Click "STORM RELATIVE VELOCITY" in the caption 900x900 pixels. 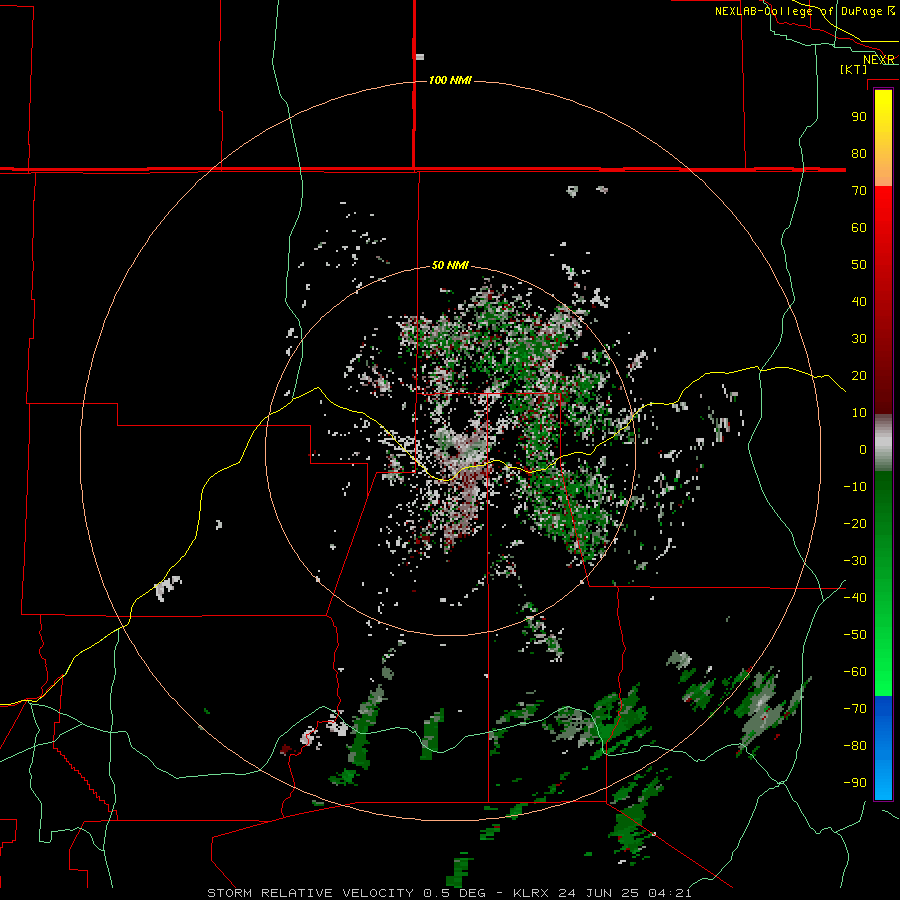tap(311, 893)
